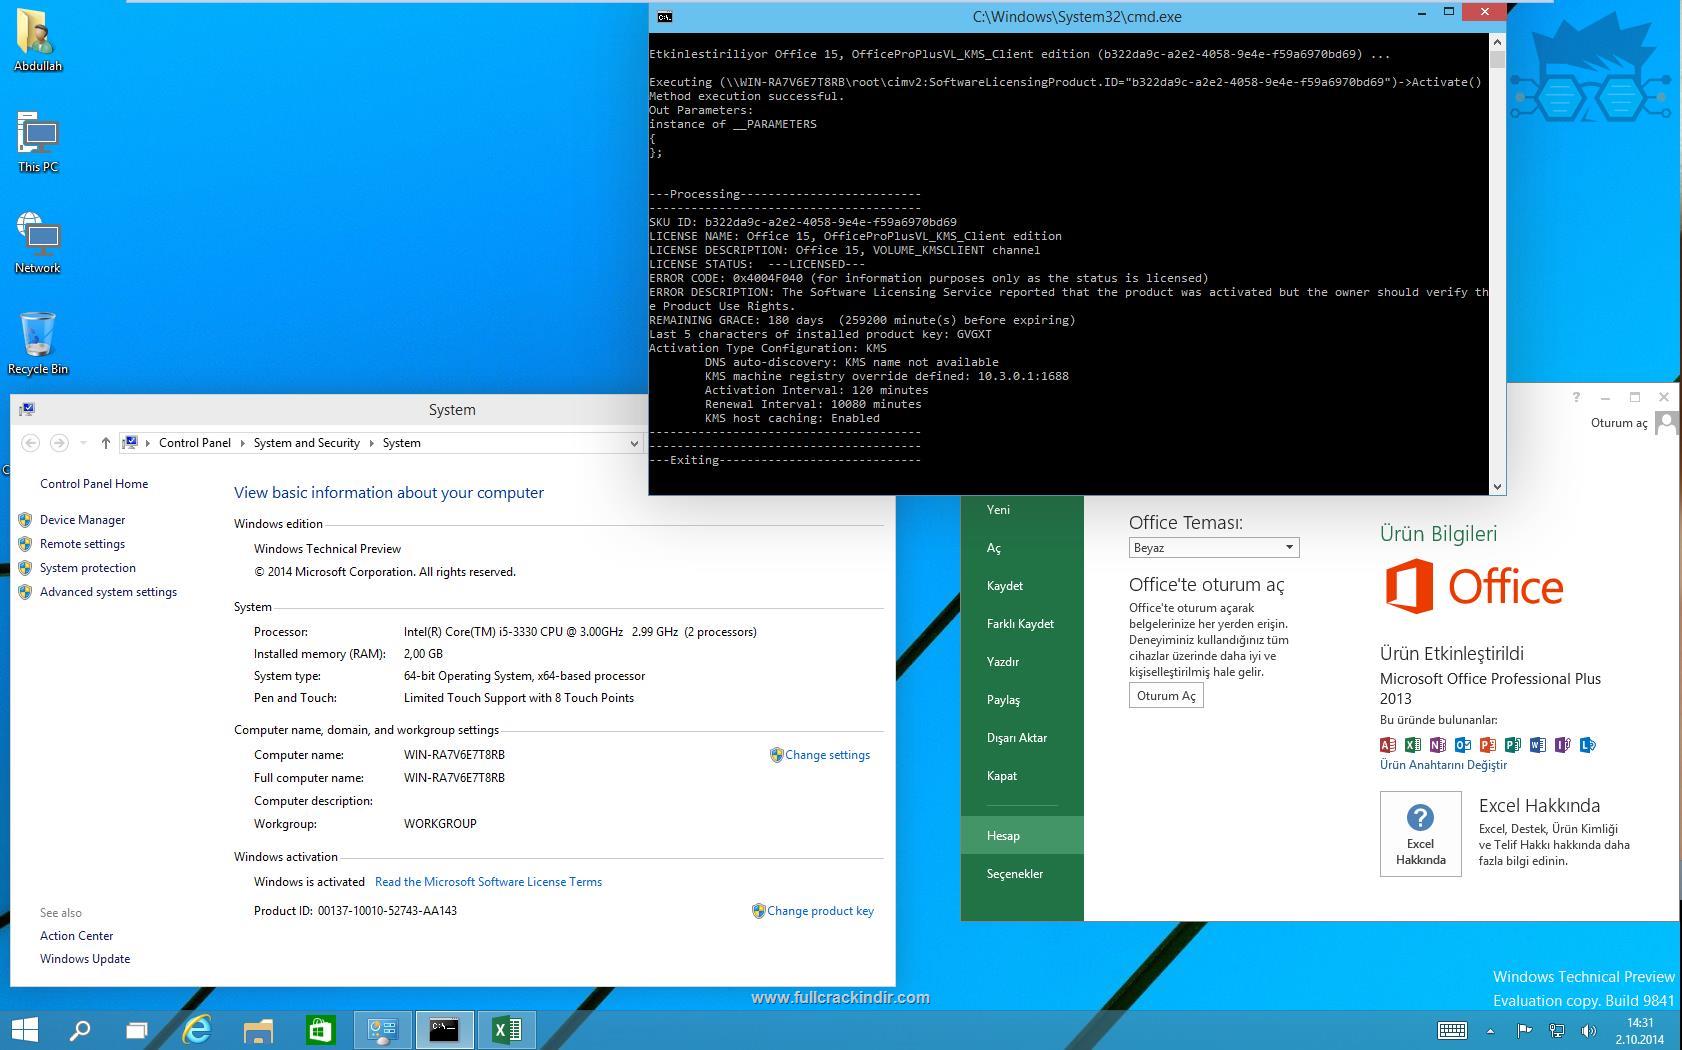Open the recent locations arrow beside Forward
Viewport: 1682px width, 1050px height.
pyautogui.click(x=83, y=443)
